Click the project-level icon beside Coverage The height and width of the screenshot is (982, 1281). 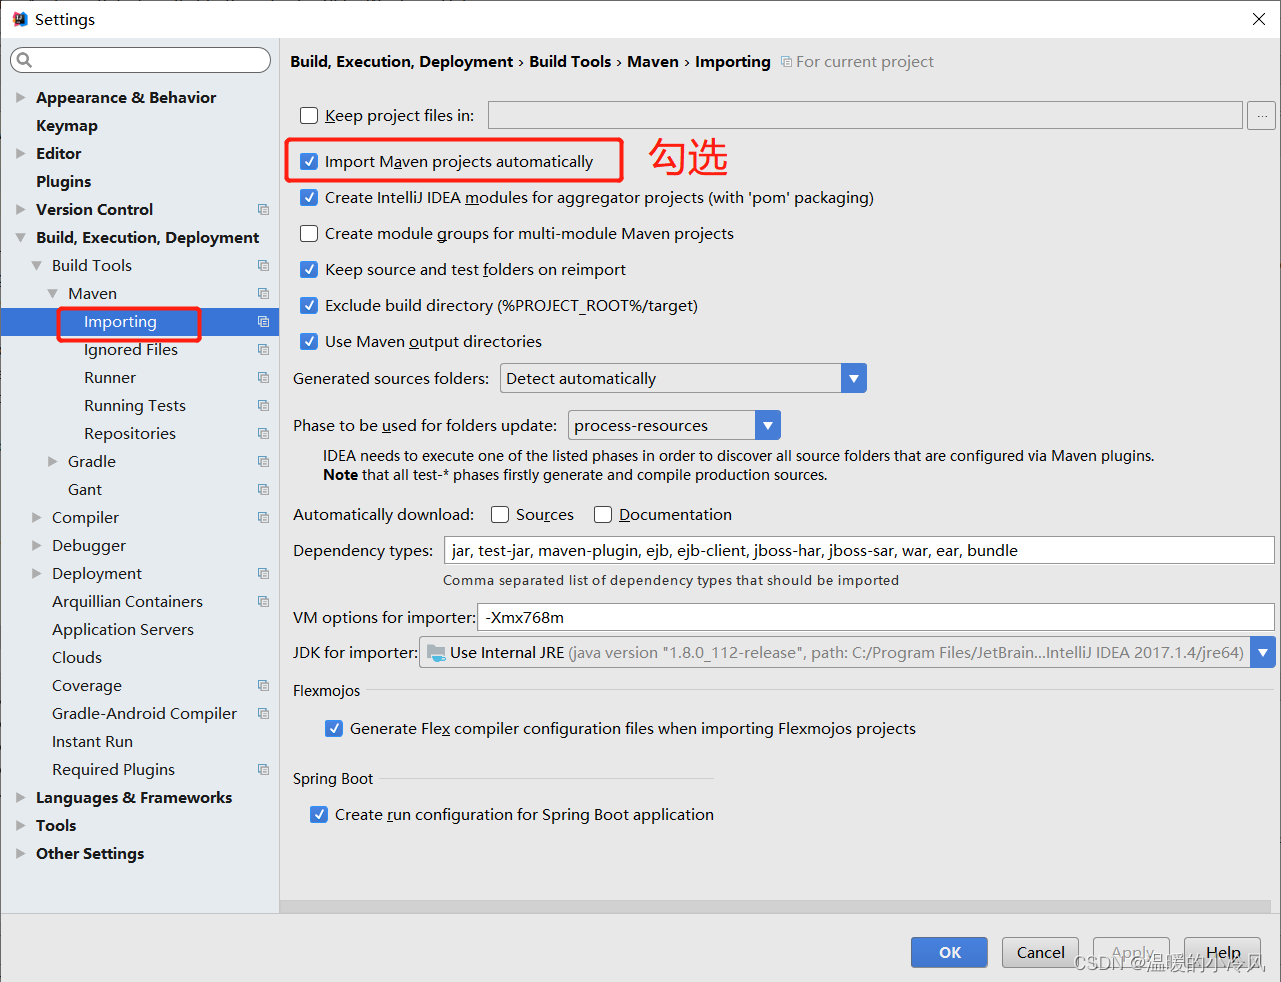click(263, 685)
